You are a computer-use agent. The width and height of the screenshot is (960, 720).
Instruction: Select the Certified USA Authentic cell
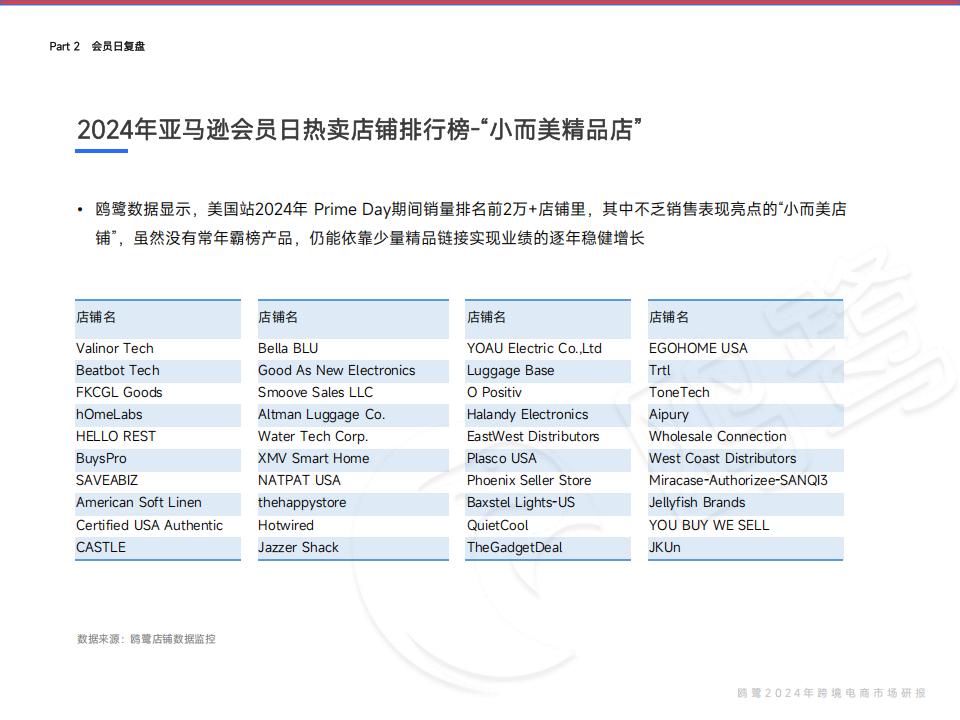158,525
